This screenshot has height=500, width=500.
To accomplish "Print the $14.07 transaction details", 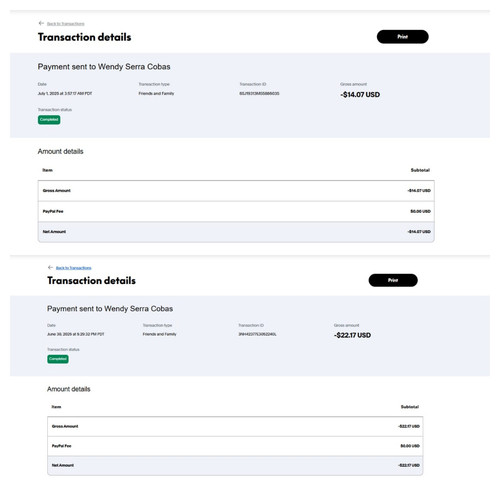I will tap(403, 37).
